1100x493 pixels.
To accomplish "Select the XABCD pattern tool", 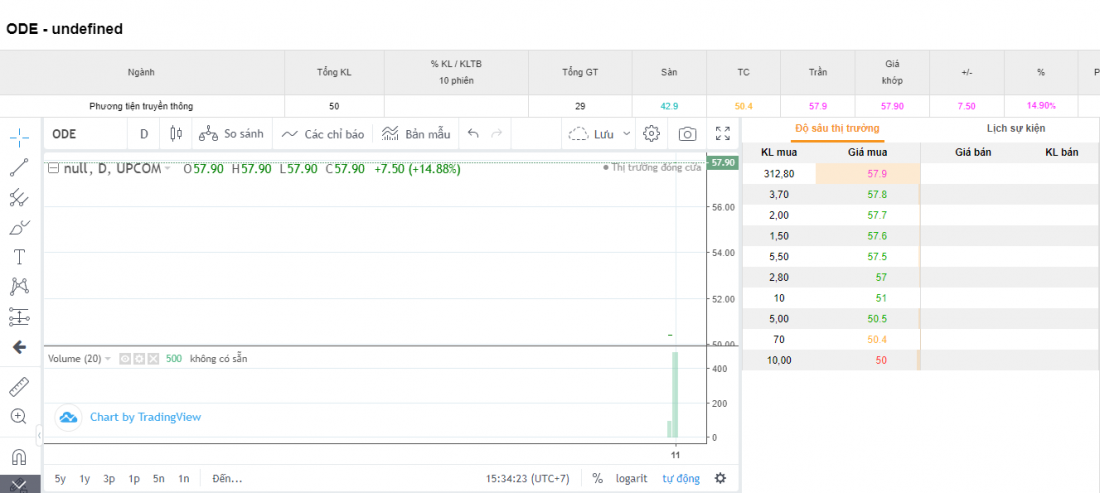I will pyautogui.click(x=20, y=287).
